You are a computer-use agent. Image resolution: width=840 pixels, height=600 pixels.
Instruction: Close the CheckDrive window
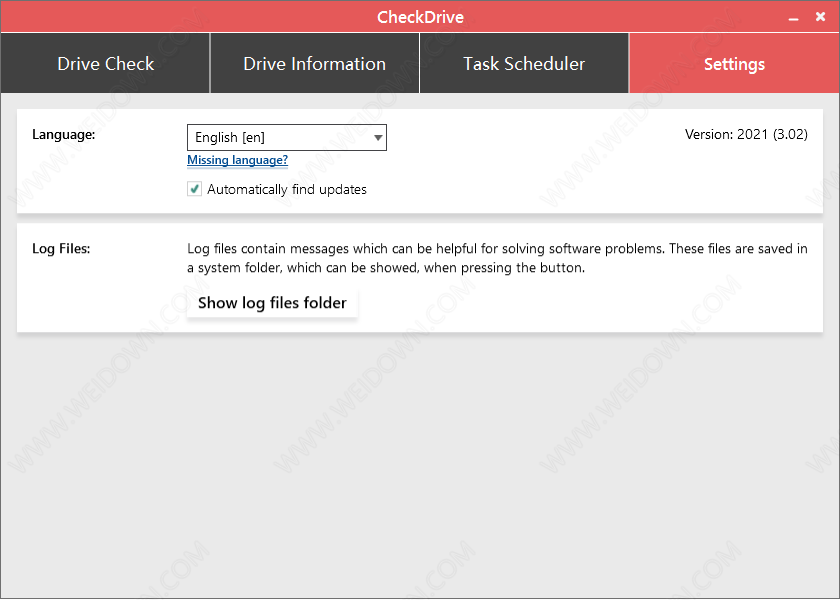[x=820, y=17]
